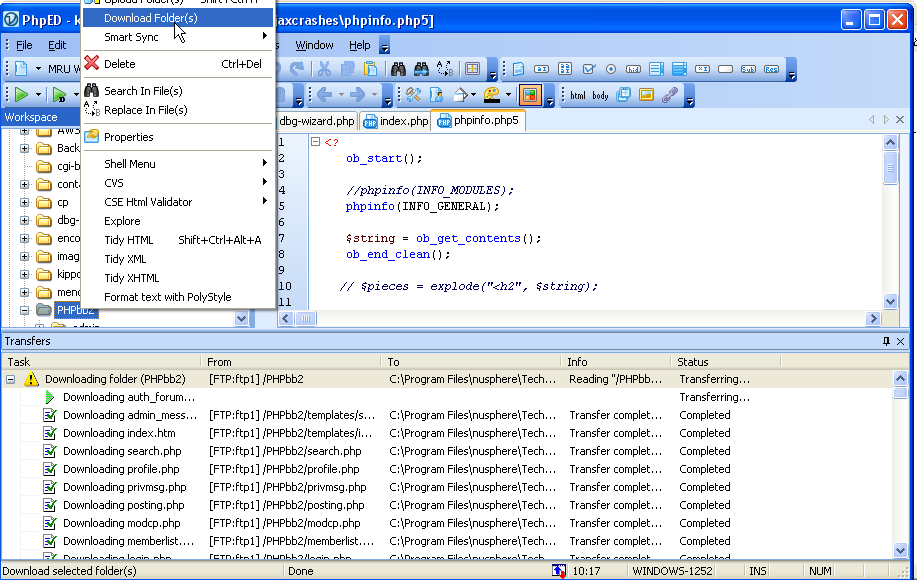Click editor vertical scrollbar down arrow
Screen dimensions: 917x580
(890, 302)
